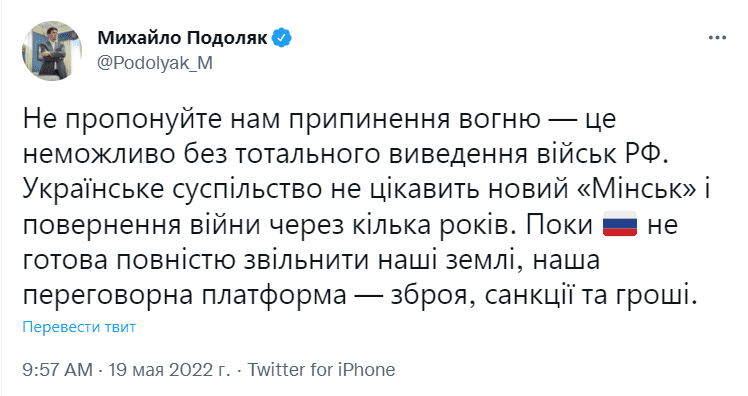Click the tweet's first line starting Не пропонуйте

pyautogui.click(x=320, y=119)
